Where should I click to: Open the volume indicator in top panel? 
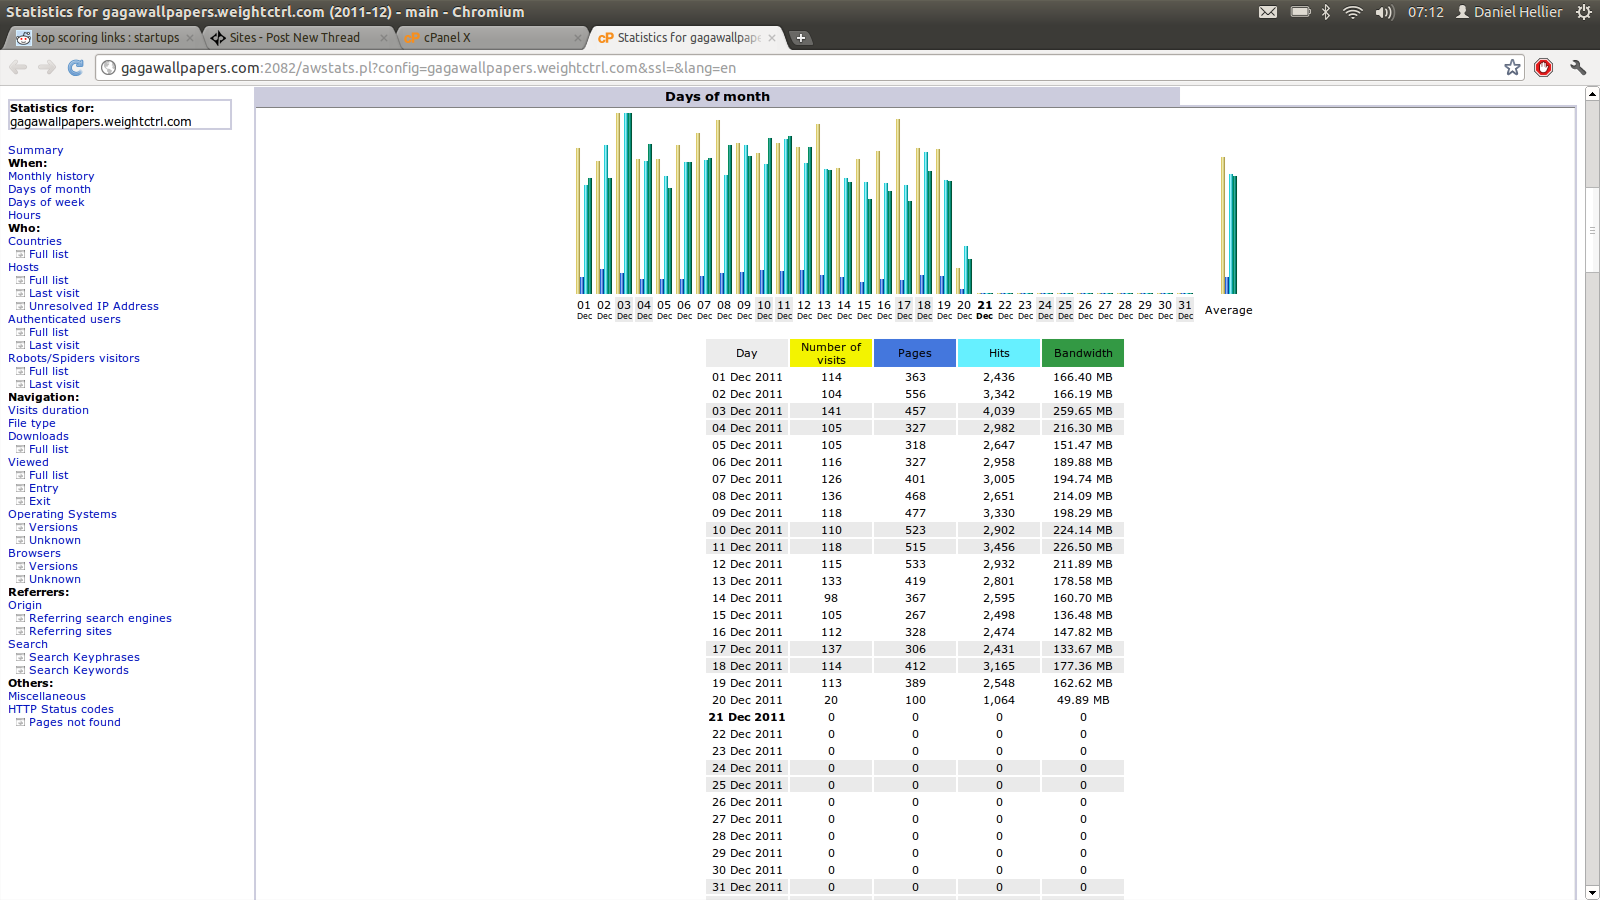coord(1384,12)
